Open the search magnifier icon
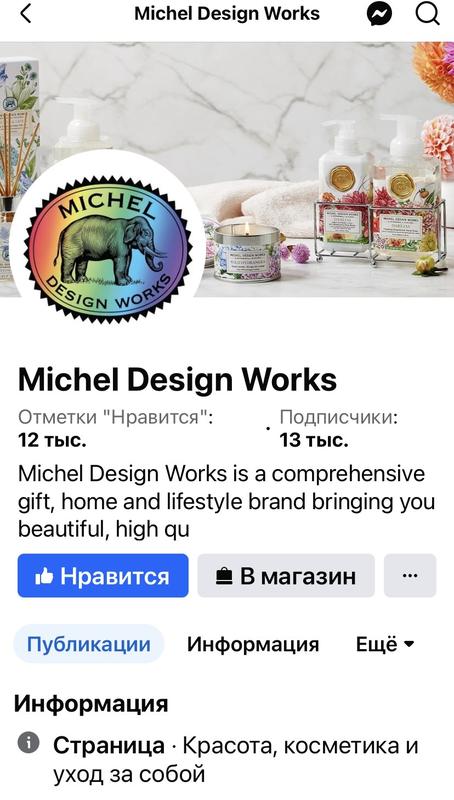The height and width of the screenshot is (800, 454). [427, 14]
